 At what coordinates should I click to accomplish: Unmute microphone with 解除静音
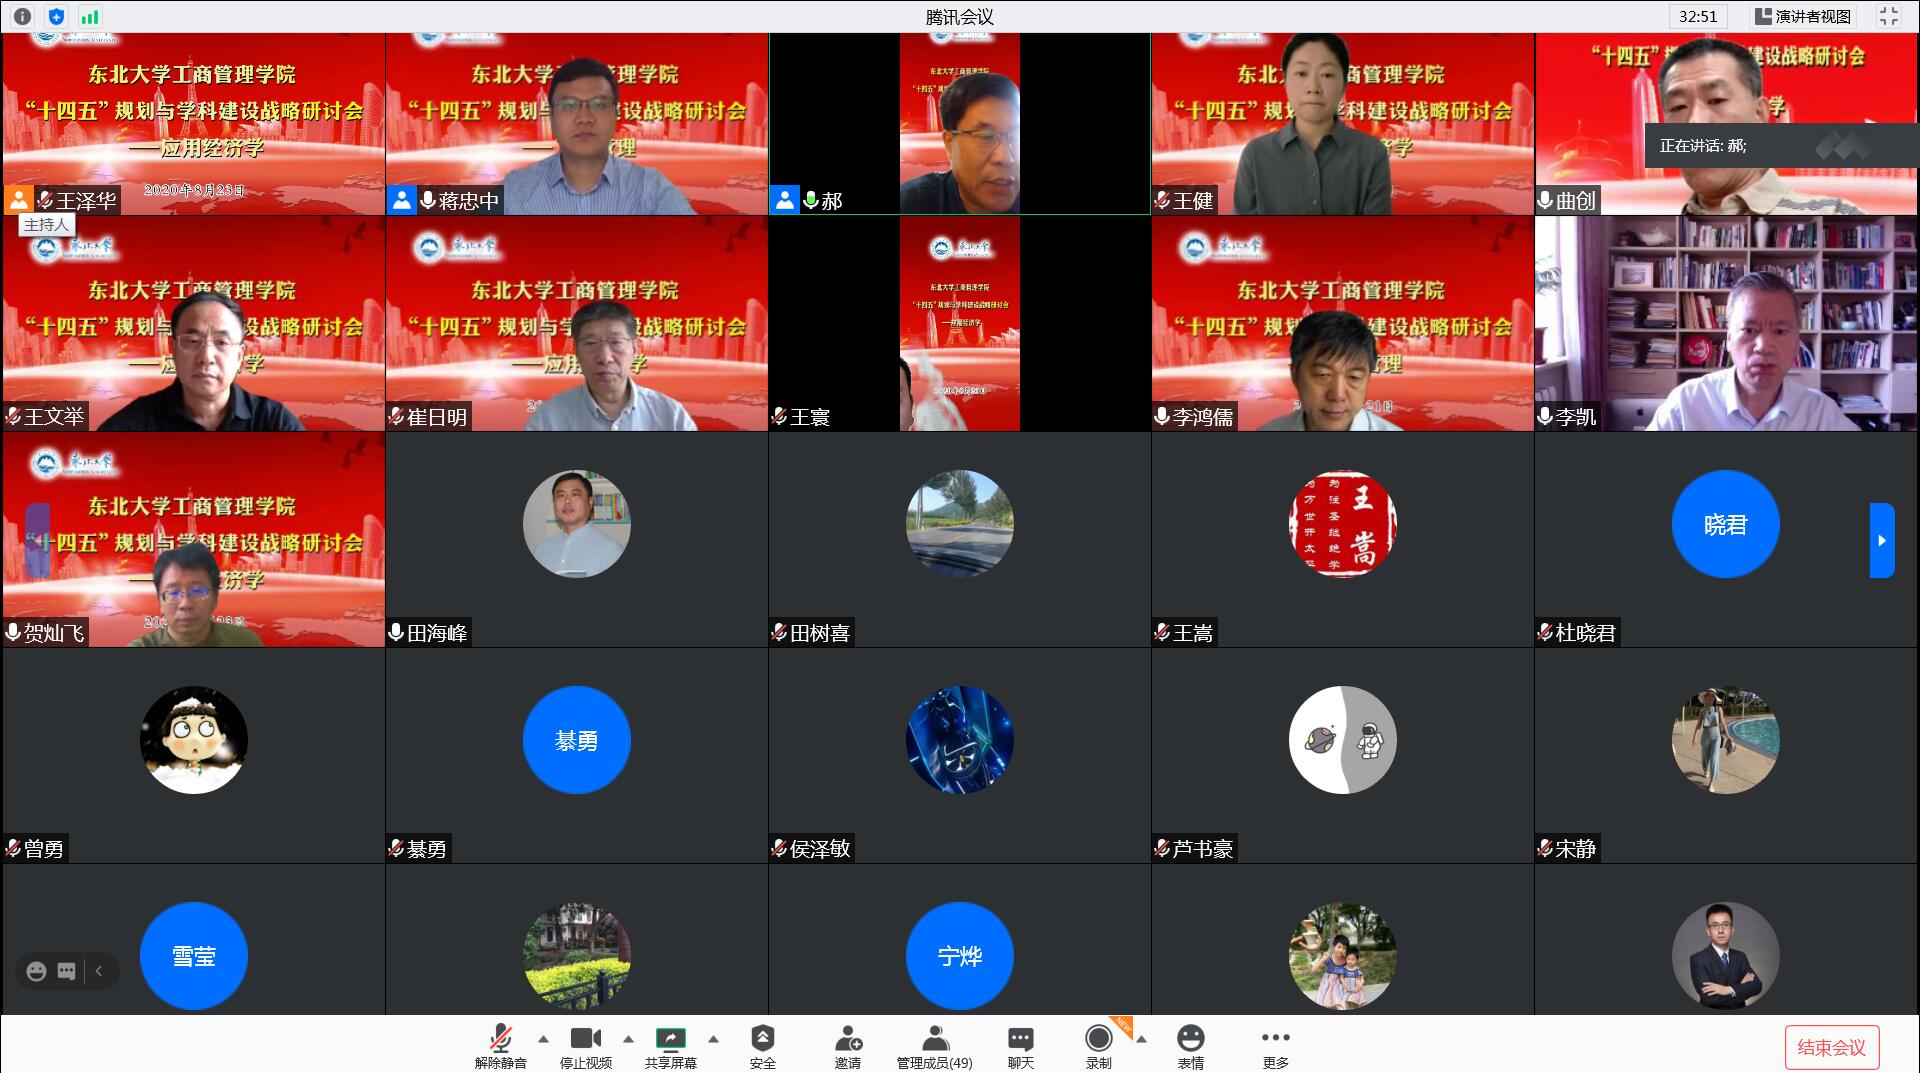tap(500, 1045)
